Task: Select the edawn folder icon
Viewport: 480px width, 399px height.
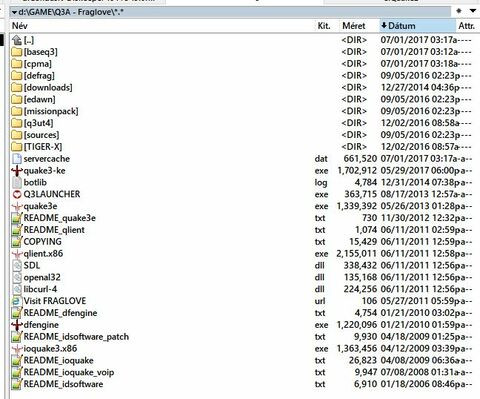Action: tap(17, 99)
